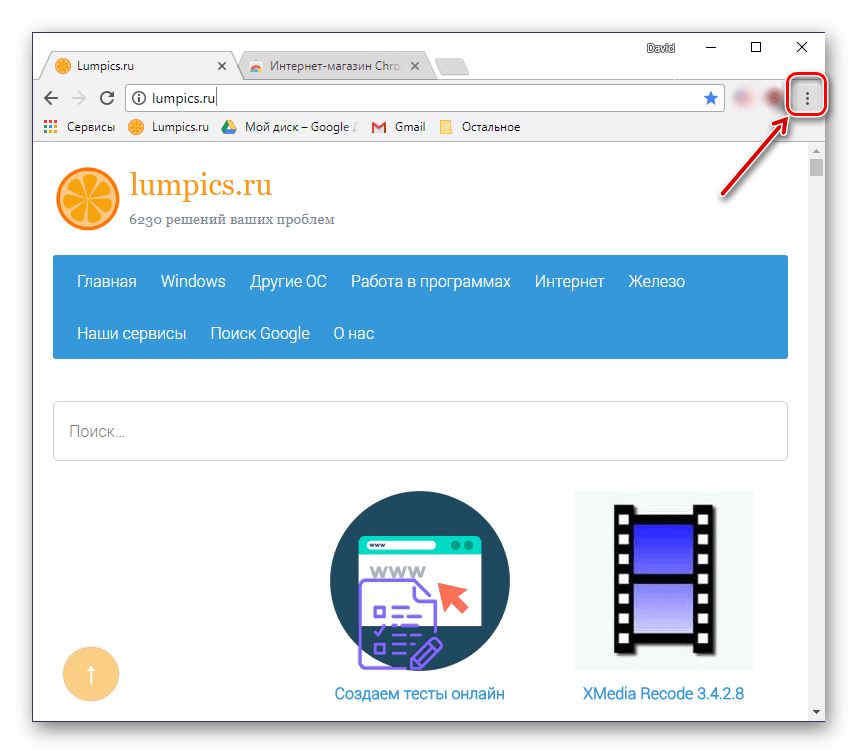The image size is (858, 754).
Task: Open the Главная menu item
Action: tap(107, 281)
